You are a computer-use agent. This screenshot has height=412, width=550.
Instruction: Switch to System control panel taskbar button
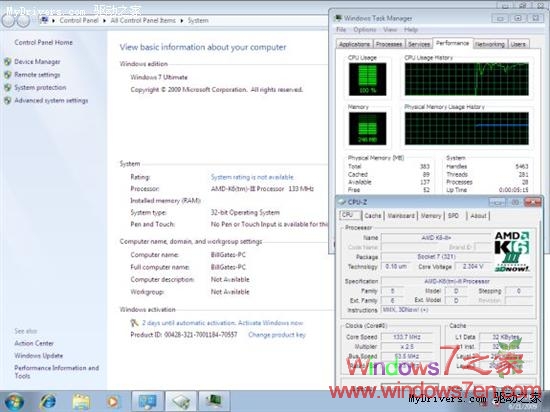(147, 401)
